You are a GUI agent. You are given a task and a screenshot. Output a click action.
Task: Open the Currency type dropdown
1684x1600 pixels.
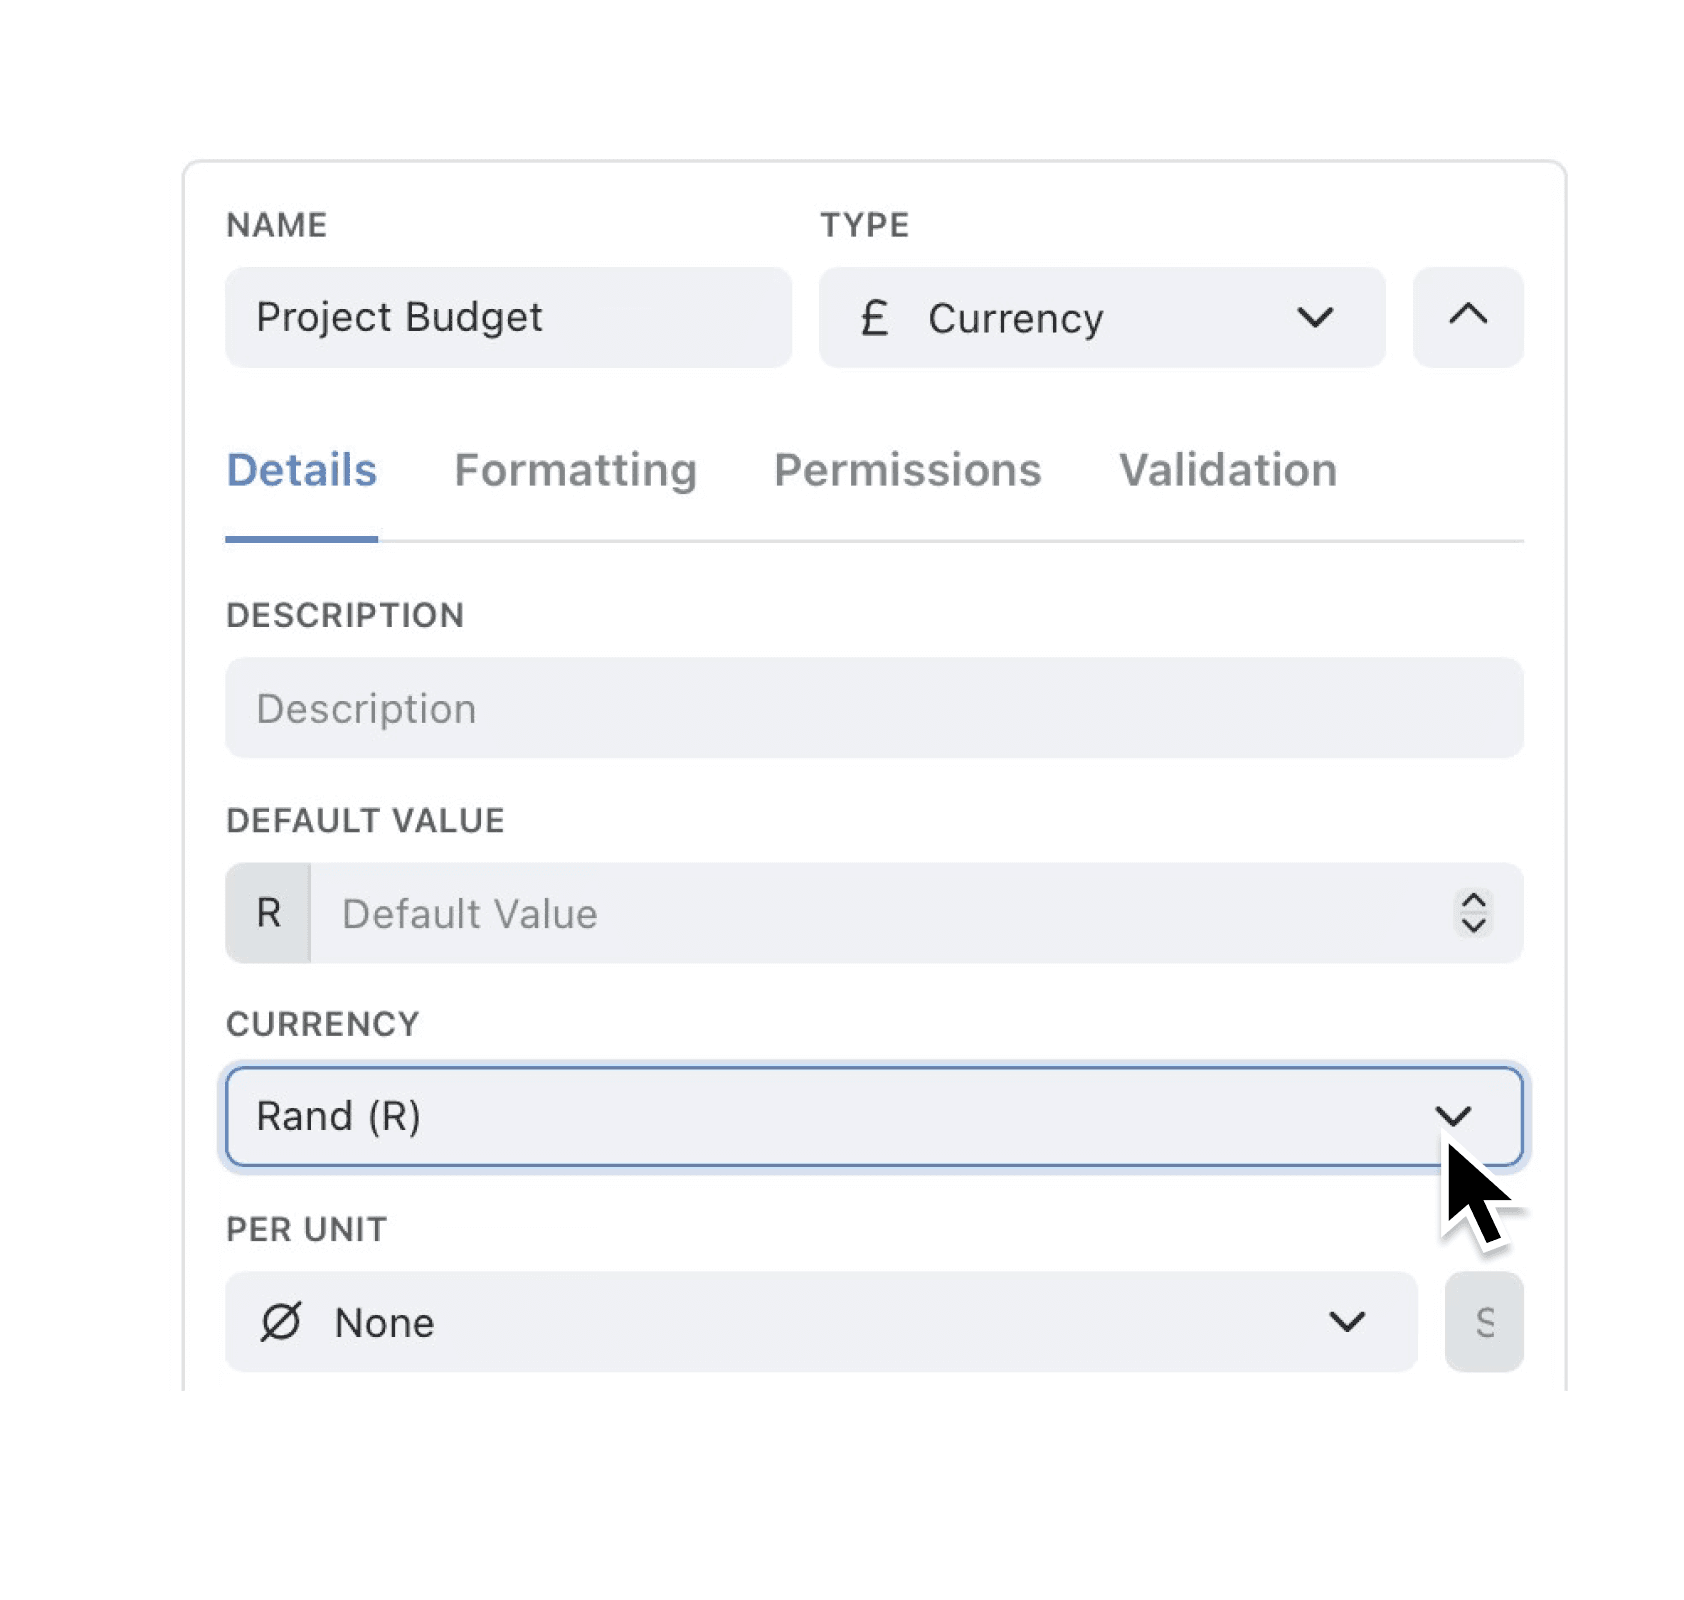pyautogui.click(x=1100, y=318)
